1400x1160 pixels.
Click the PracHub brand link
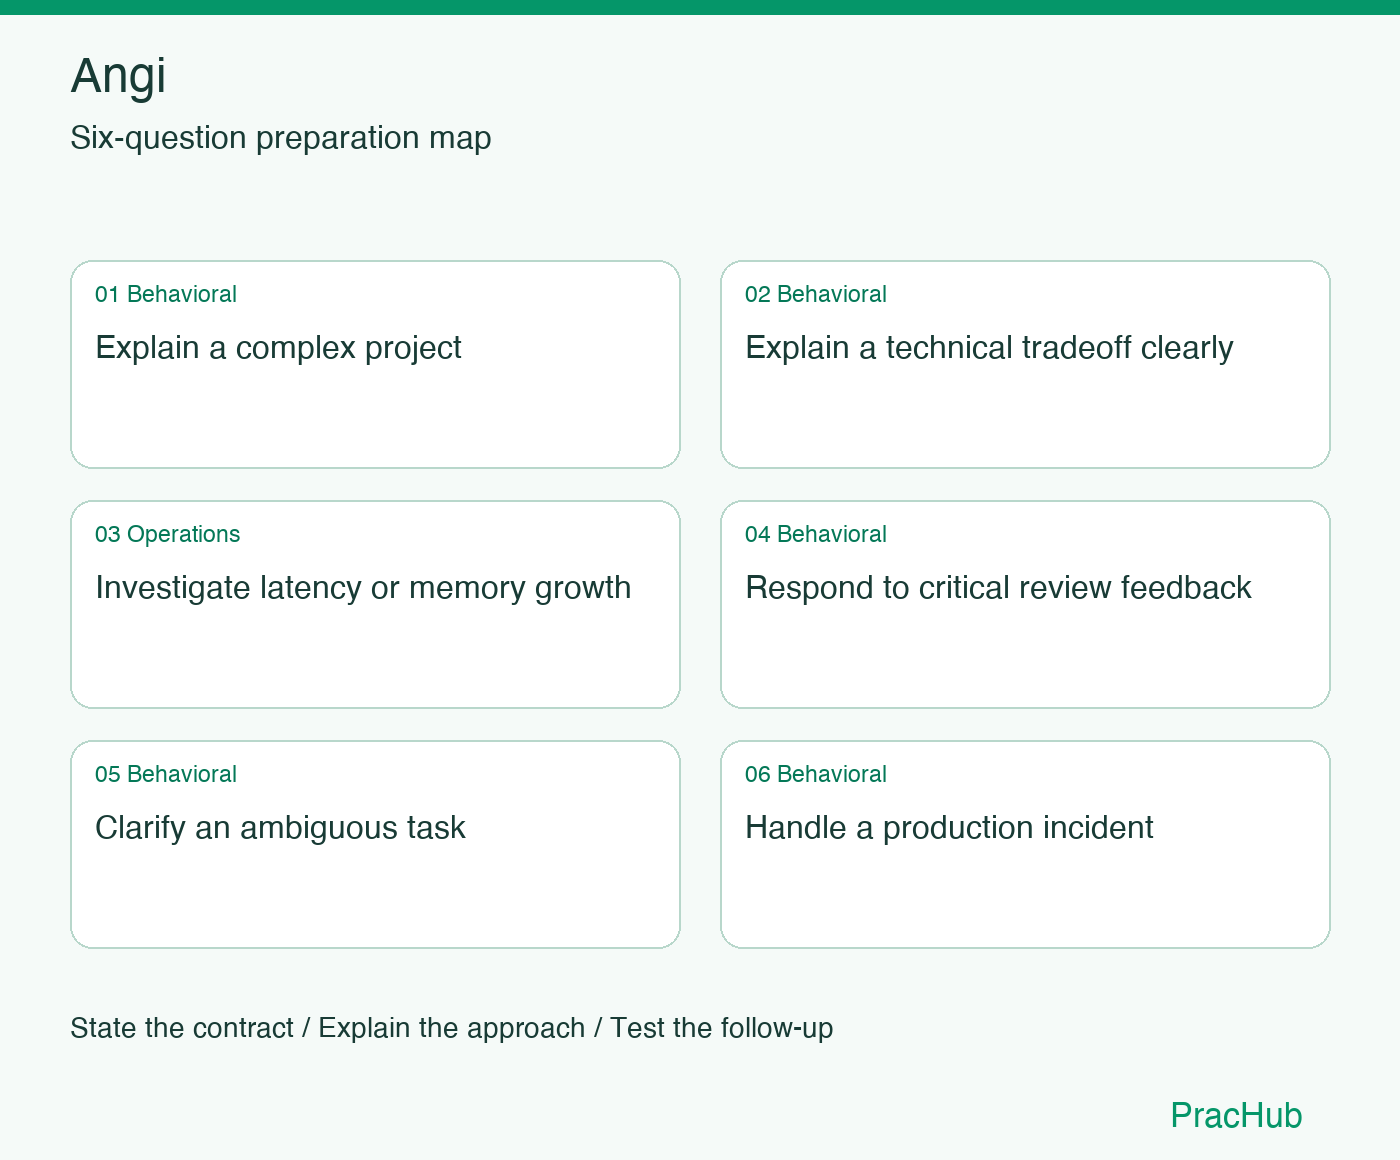1236,1115
